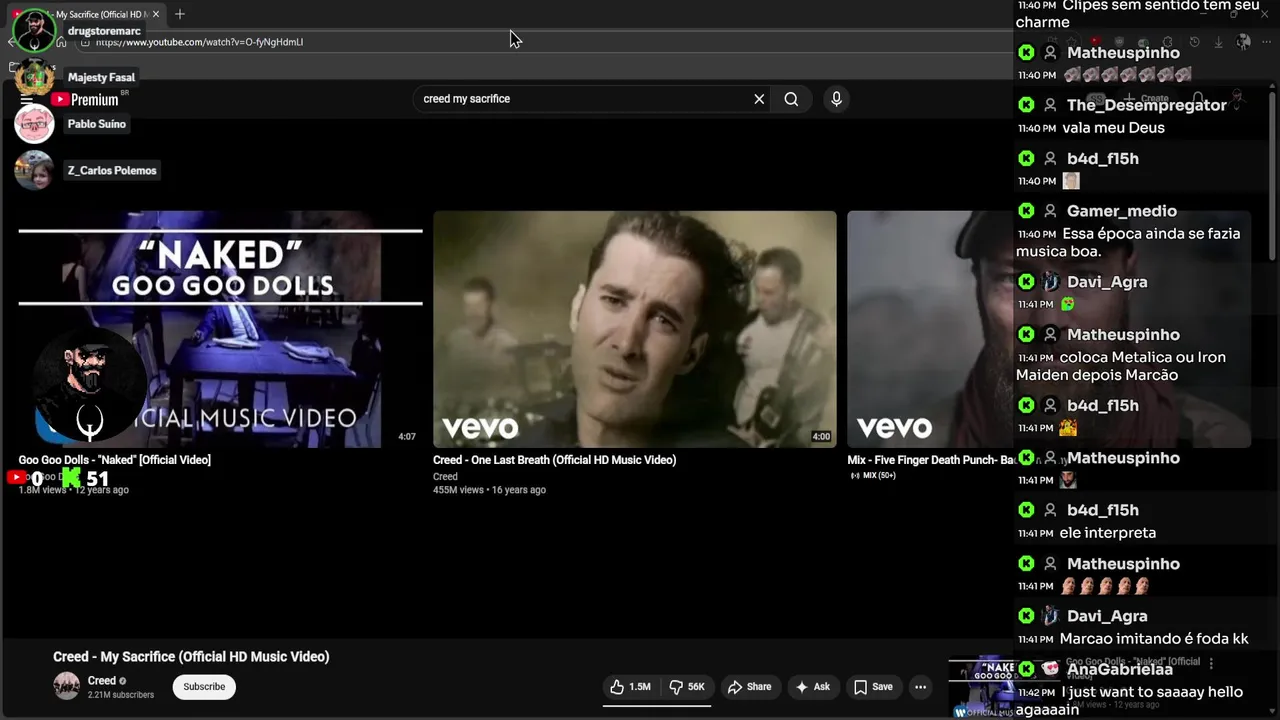1280x720 pixels.
Task: Dislike the video (56K)
Action: tap(687, 687)
